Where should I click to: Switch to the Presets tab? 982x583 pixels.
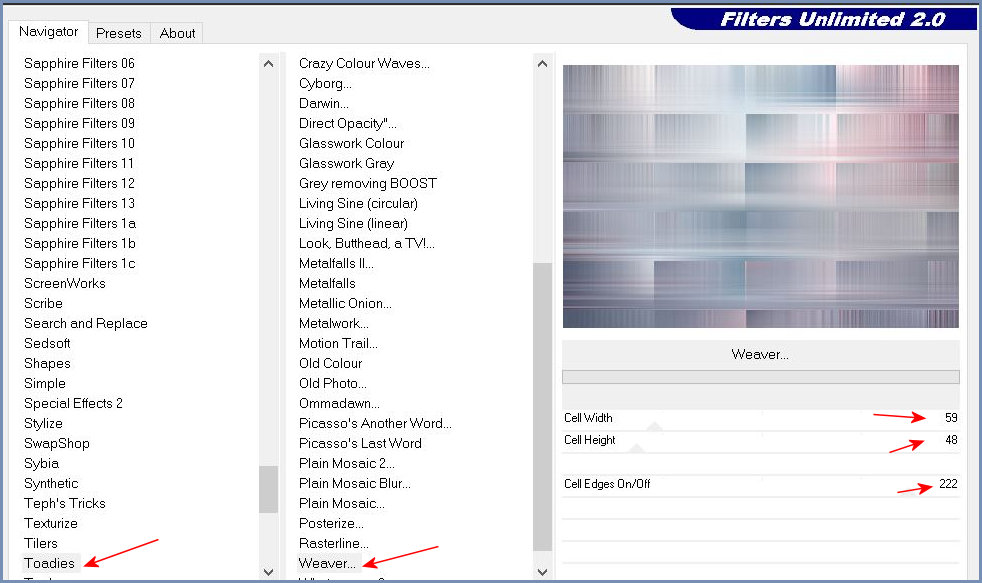tap(118, 33)
